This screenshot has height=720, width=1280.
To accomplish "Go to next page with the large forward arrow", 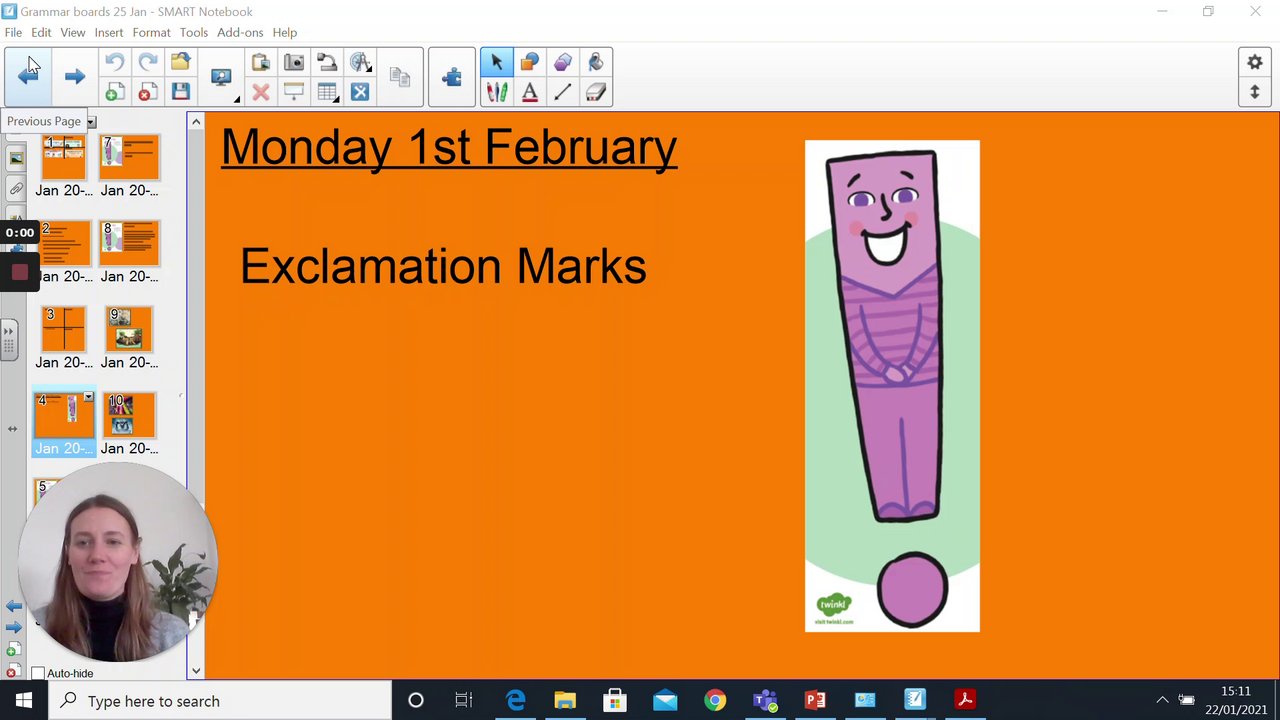I will click(x=74, y=76).
